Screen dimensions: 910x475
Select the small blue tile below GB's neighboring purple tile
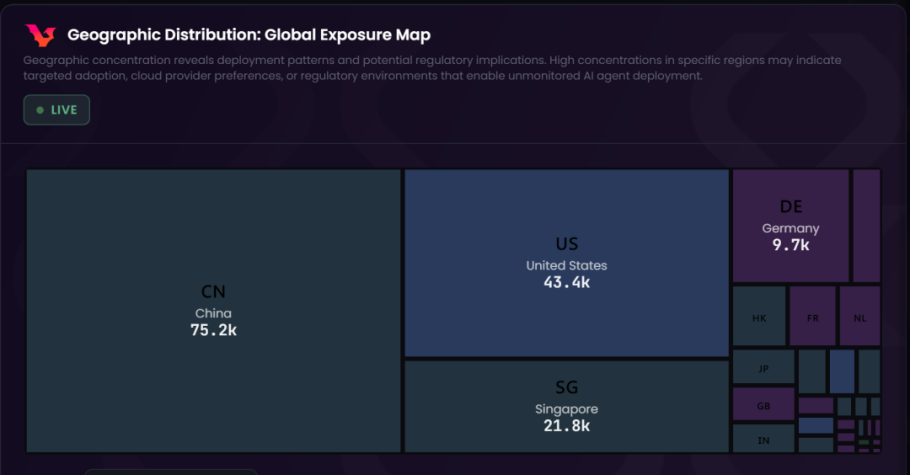click(x=815, y=426)
